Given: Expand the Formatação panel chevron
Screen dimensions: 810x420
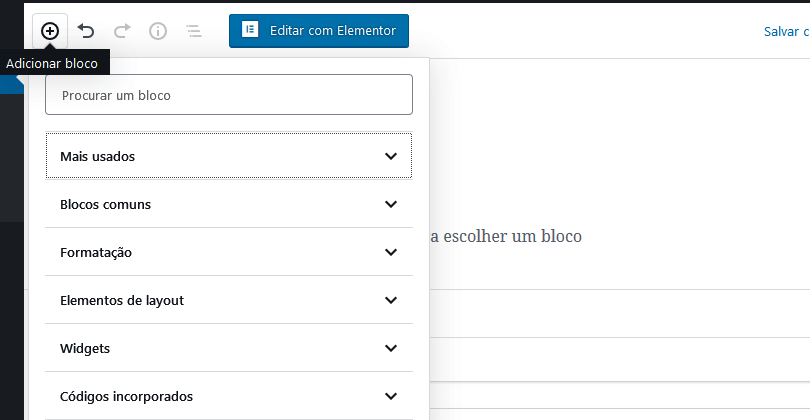Looking at the screenshot, I should coord(391,252).
